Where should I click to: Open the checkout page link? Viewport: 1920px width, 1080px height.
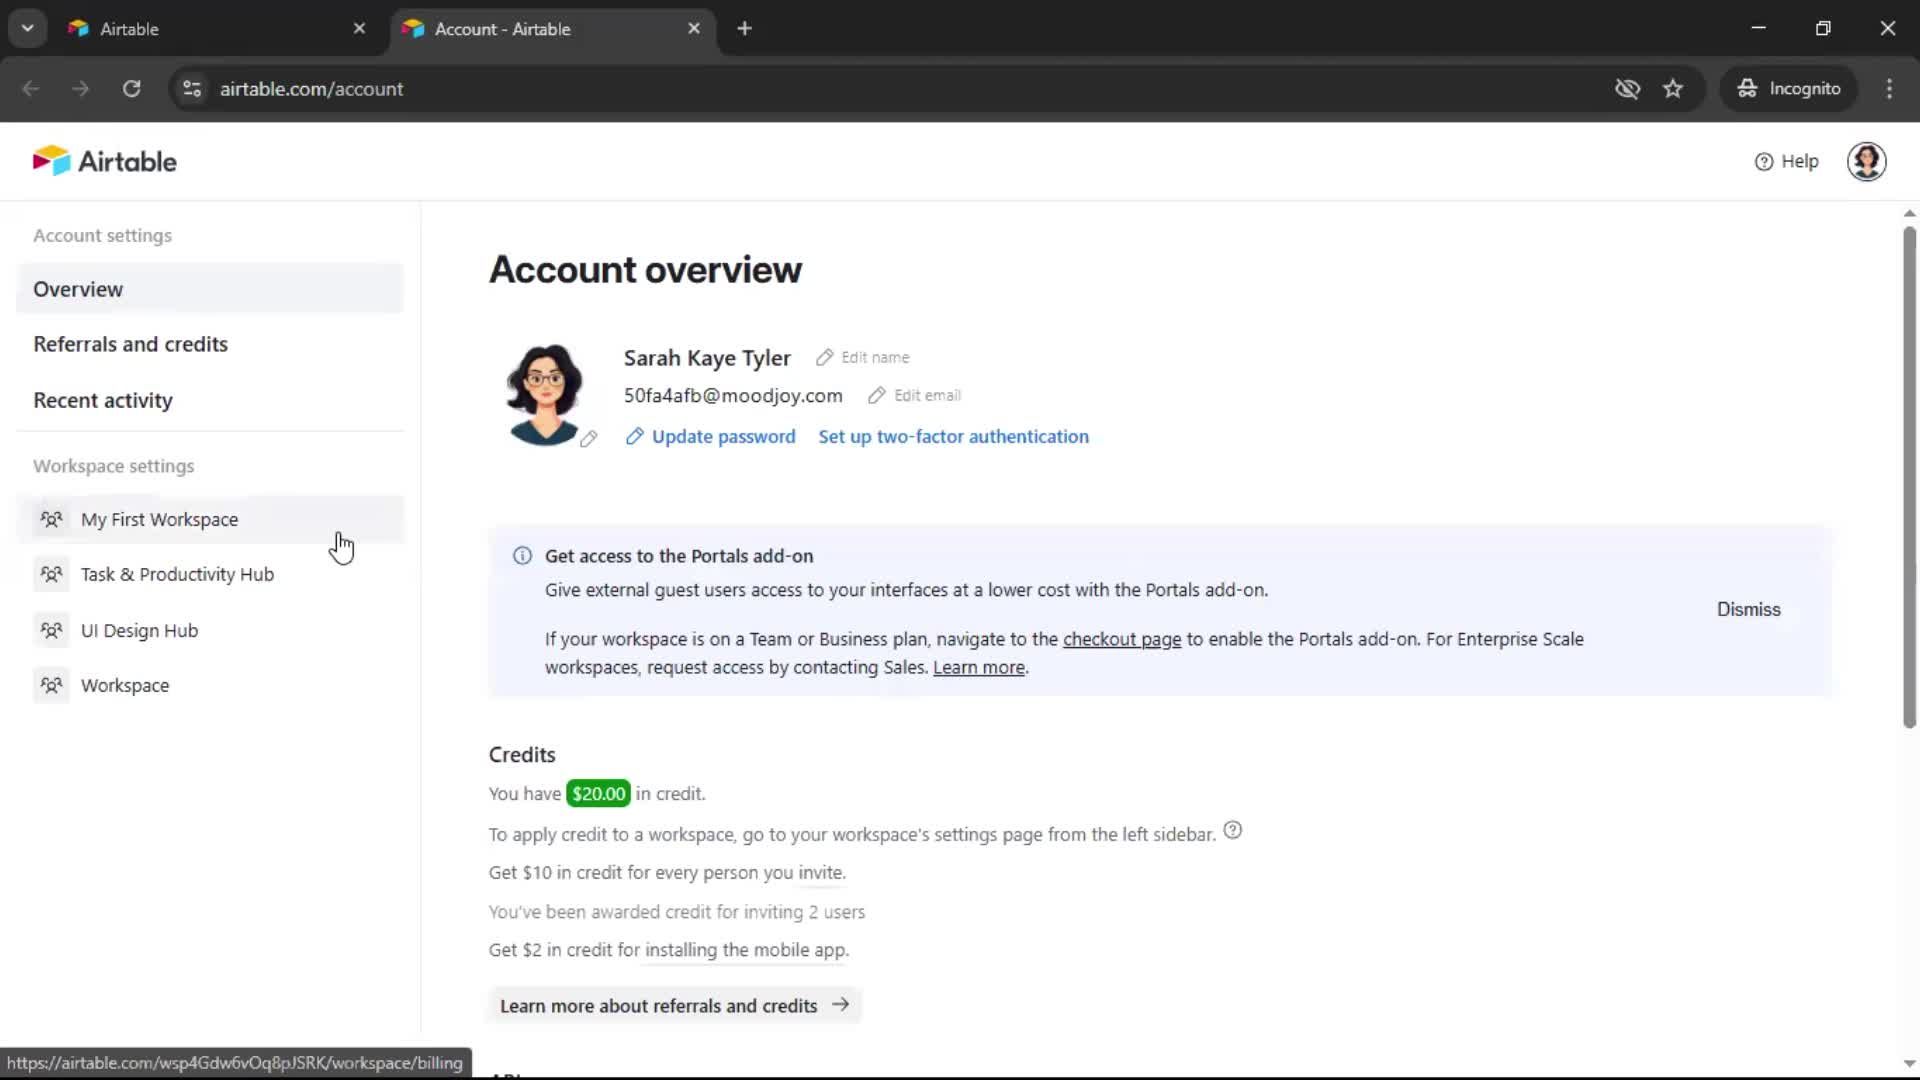pos(1121,639)
